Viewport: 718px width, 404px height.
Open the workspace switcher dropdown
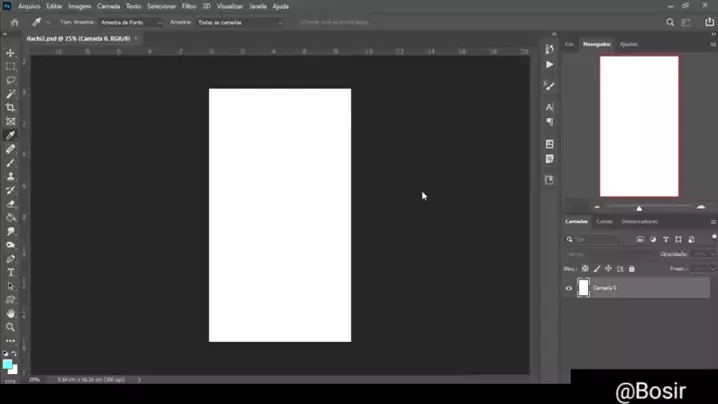(686, 22)
